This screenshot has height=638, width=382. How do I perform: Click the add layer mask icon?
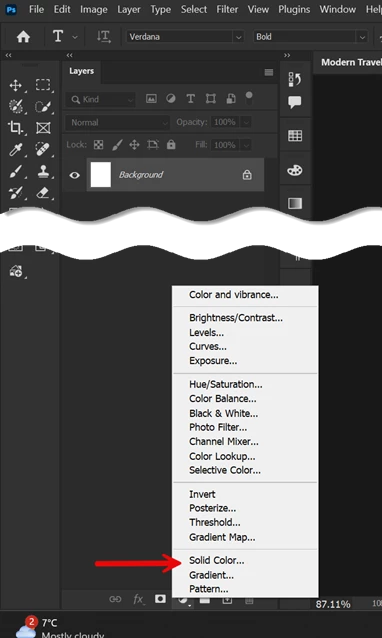point(160,599)
